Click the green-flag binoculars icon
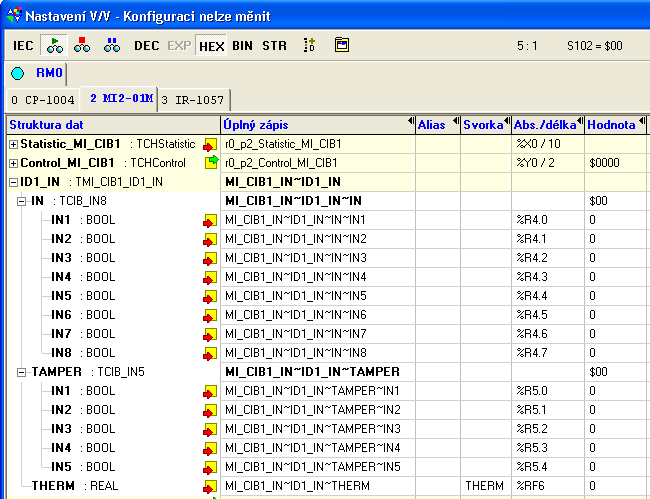Viewport: 650px width, 499px height. [54, 45]
